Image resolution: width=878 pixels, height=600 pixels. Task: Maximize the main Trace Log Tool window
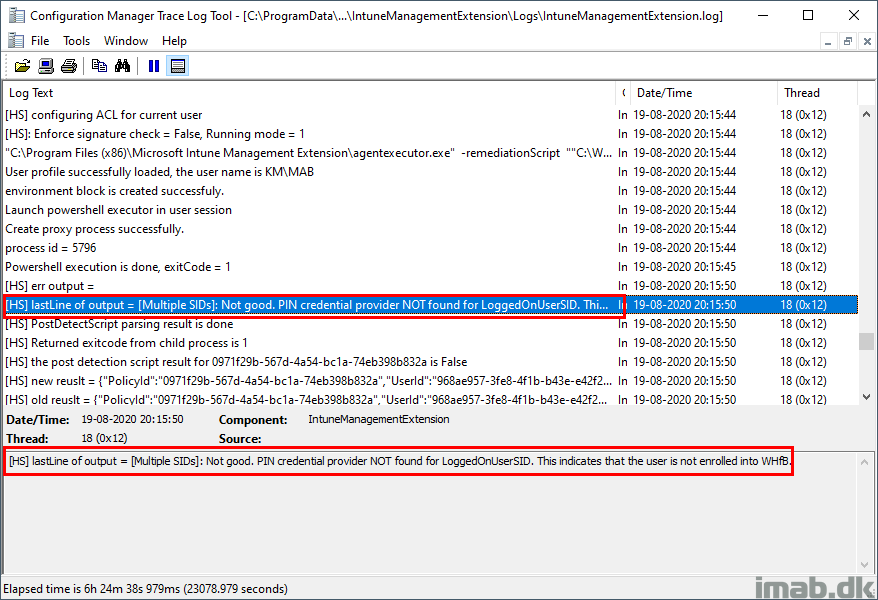(807, 15)
